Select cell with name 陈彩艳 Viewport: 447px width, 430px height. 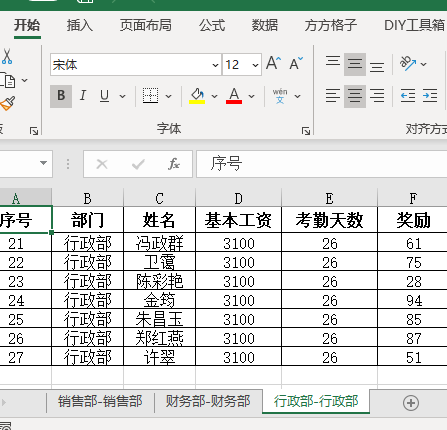click(159, 281)
